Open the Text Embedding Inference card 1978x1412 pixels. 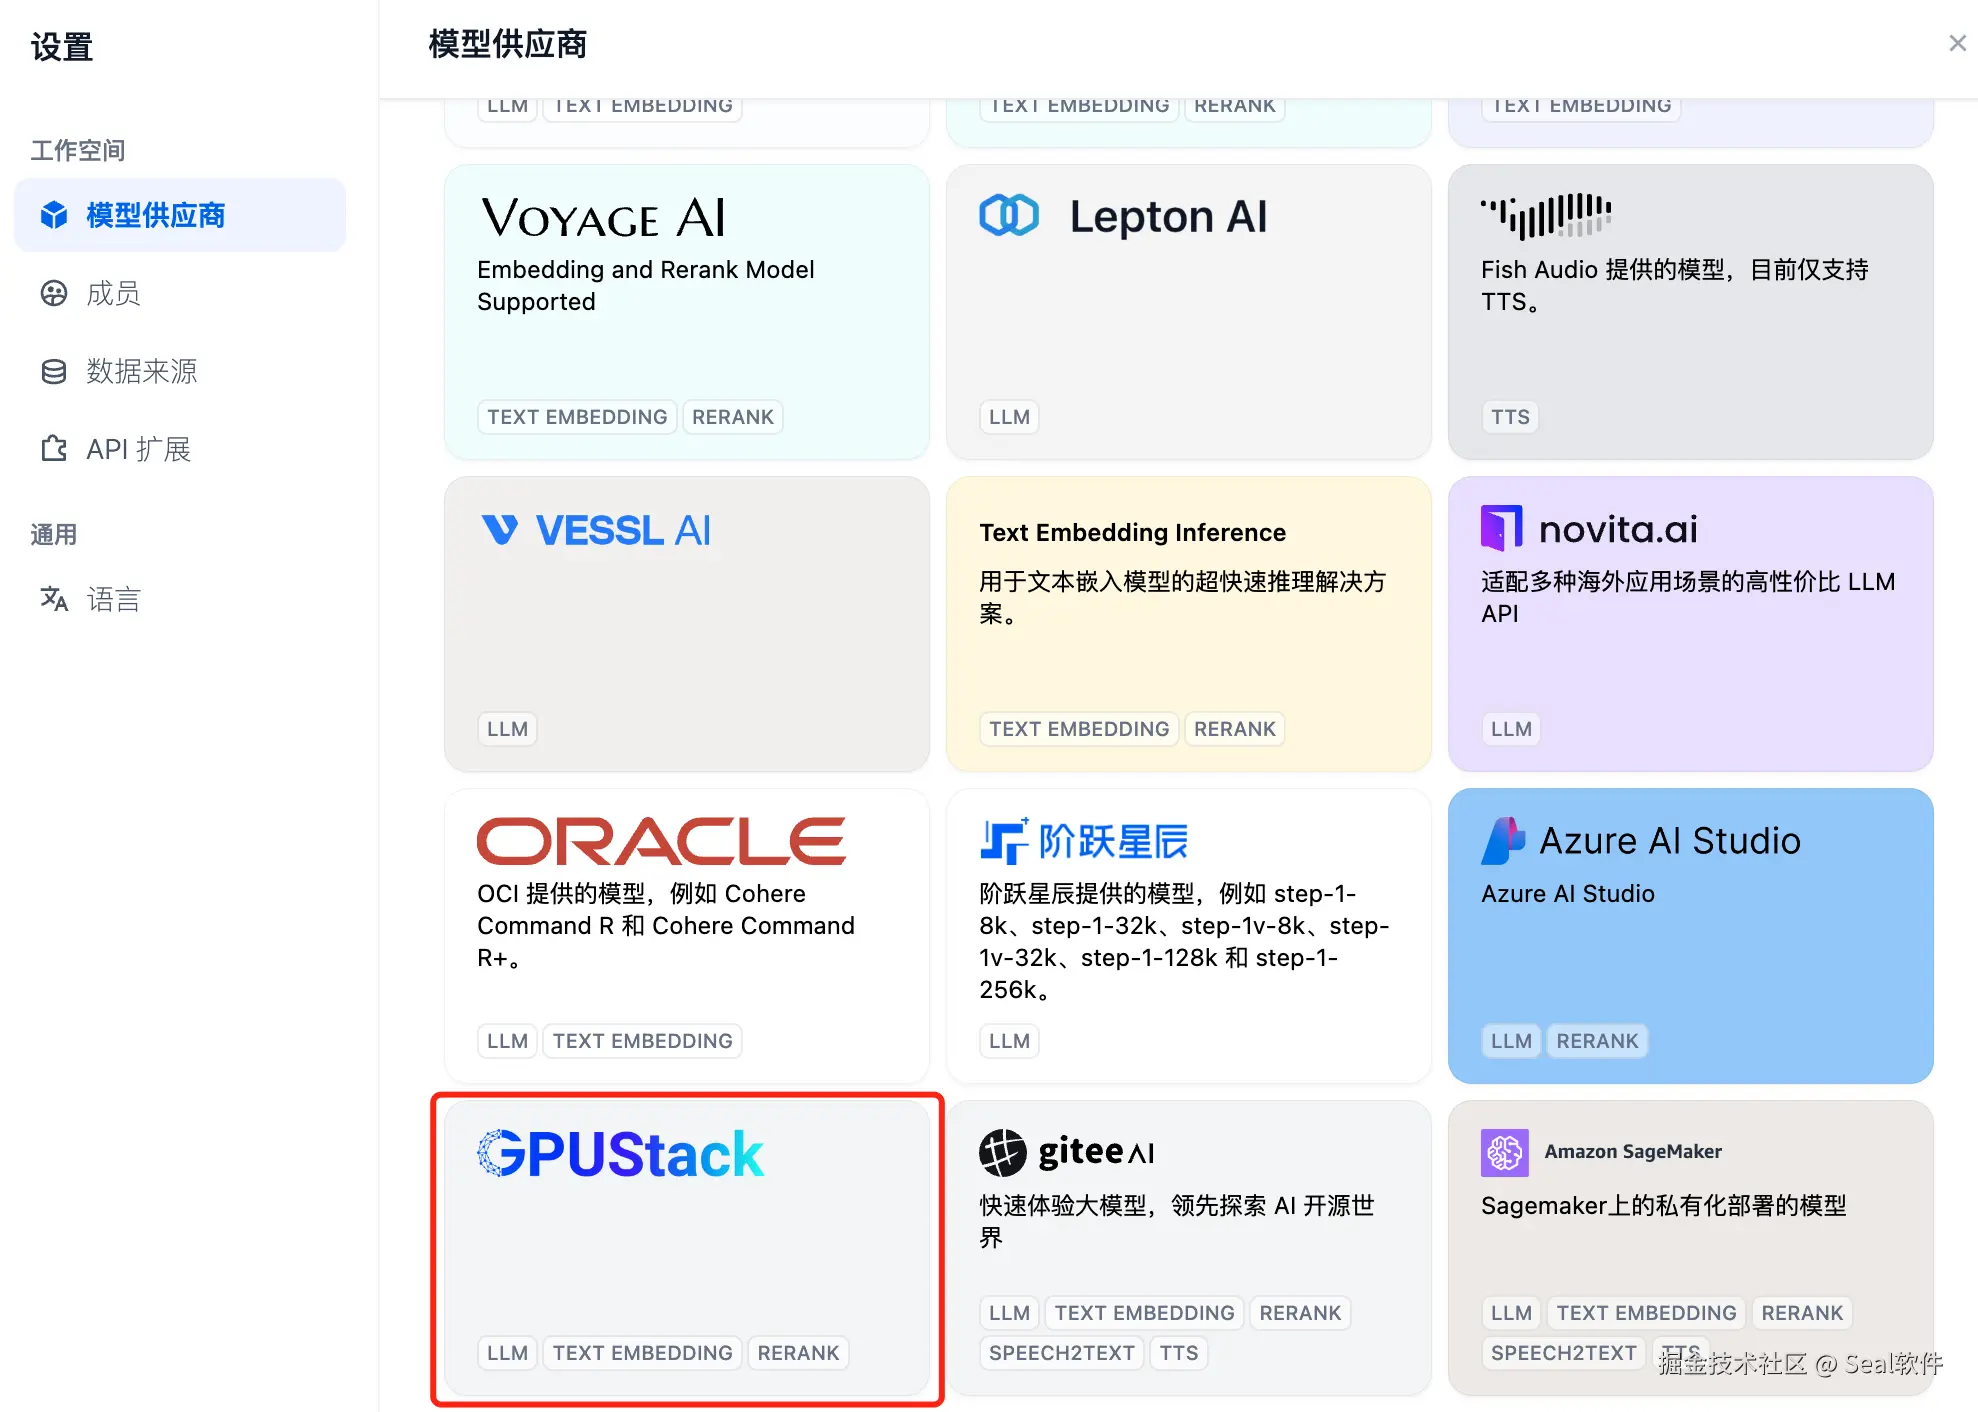pyautogui.click(x=1188, y=650)
